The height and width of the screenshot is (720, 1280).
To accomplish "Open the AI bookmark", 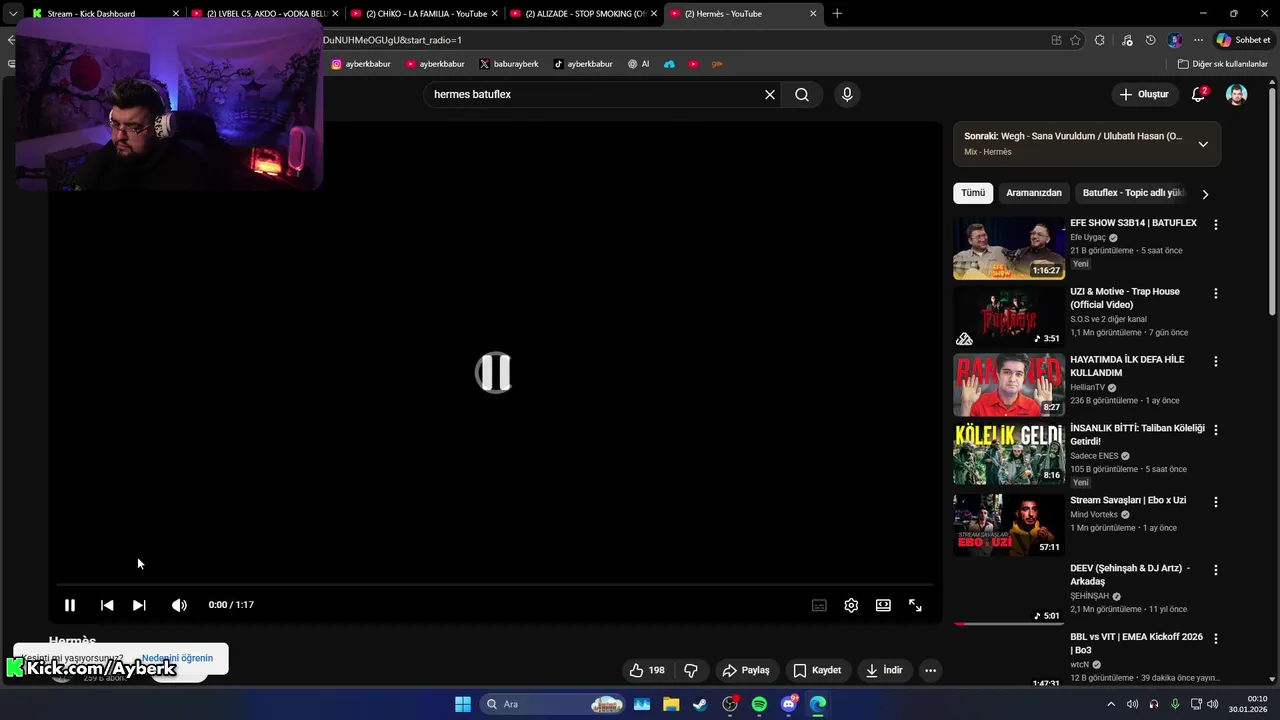I will [639, 64].
